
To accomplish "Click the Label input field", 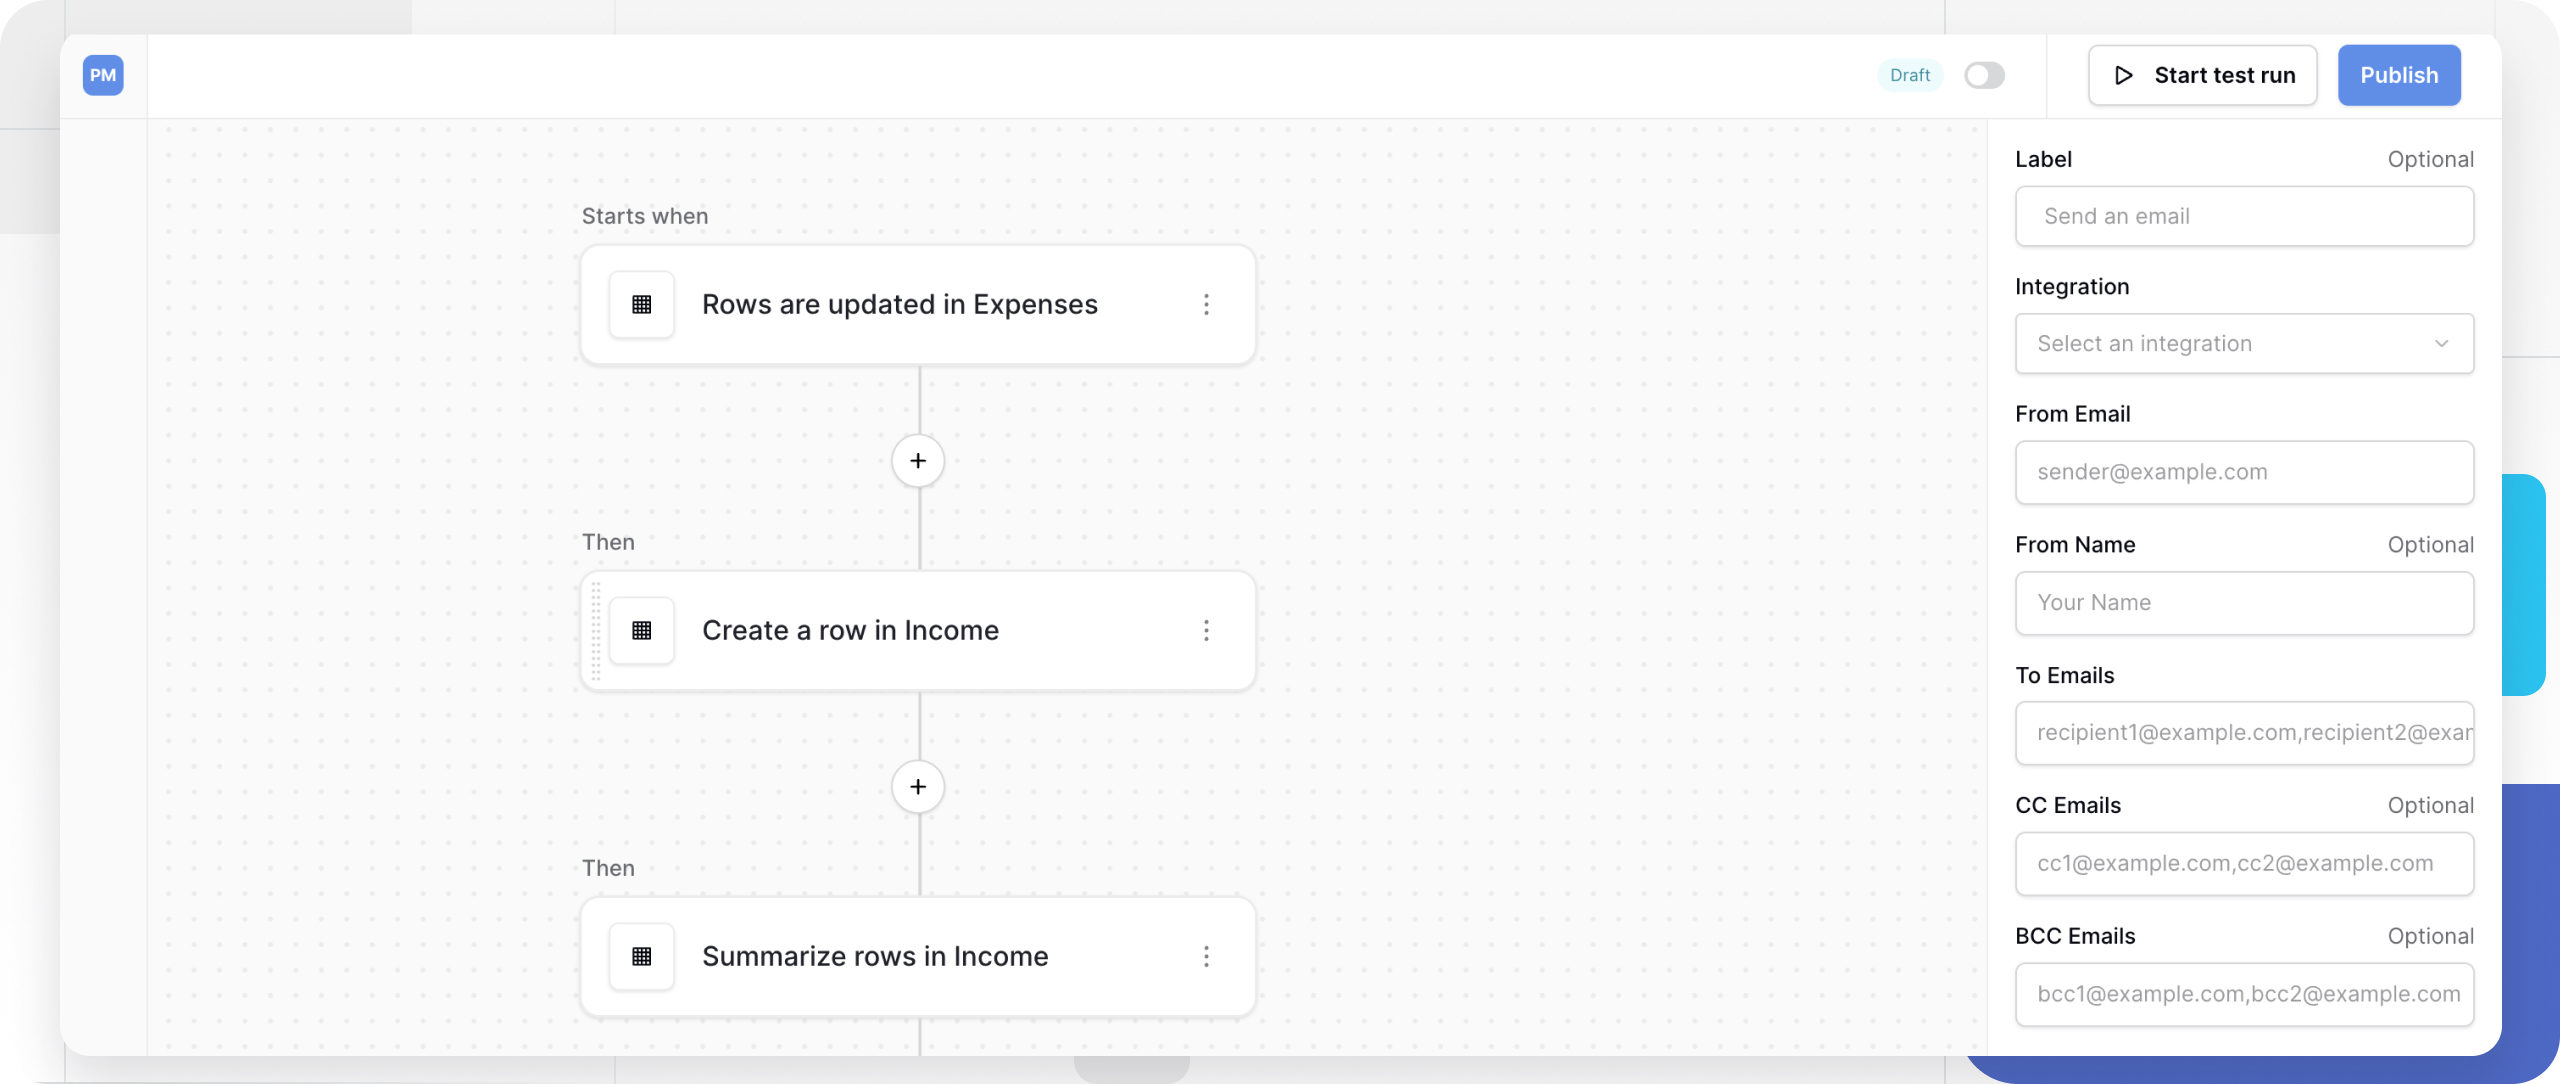I will pos(2244,216).
